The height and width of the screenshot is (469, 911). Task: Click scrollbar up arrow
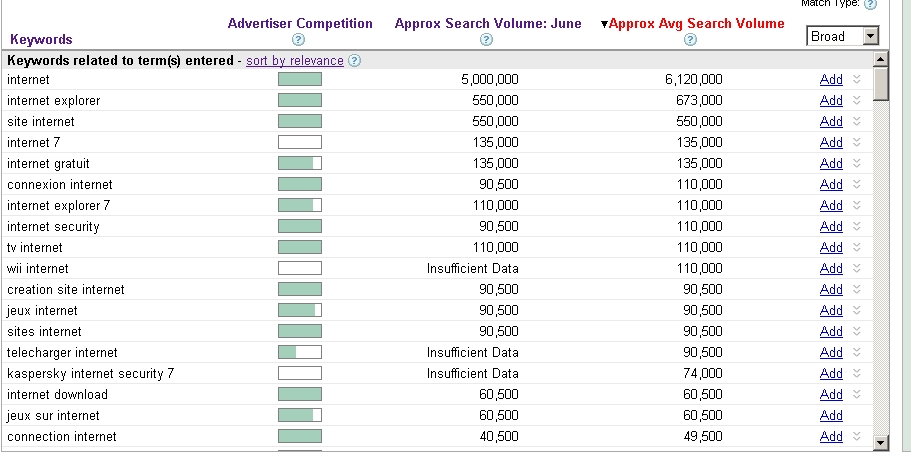pyautogui.click(x=880, y=59)
